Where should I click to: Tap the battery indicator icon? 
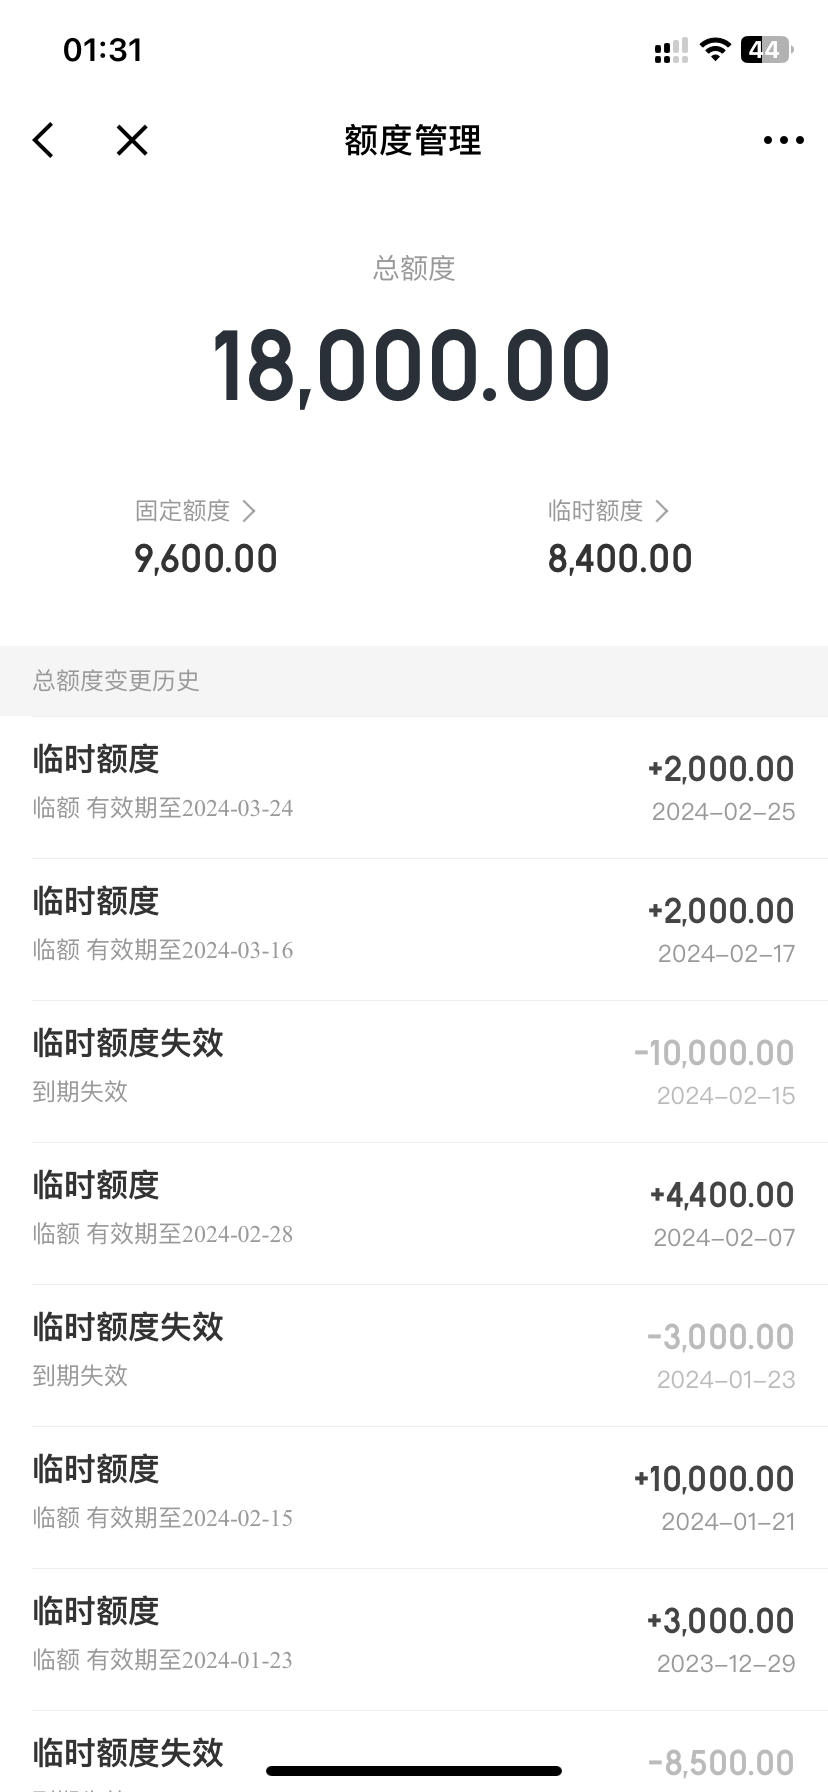pyautogui.click(x=766, y=49)
